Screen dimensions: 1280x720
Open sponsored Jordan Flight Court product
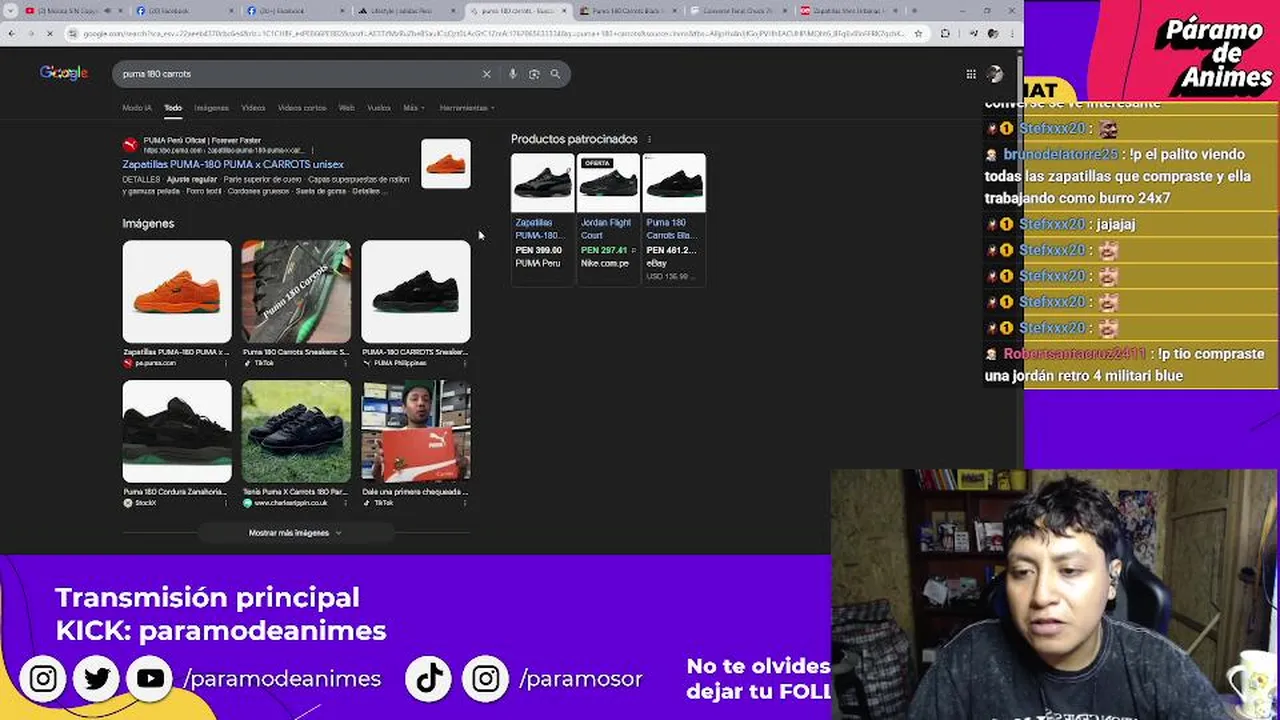[x=607, y=219]
